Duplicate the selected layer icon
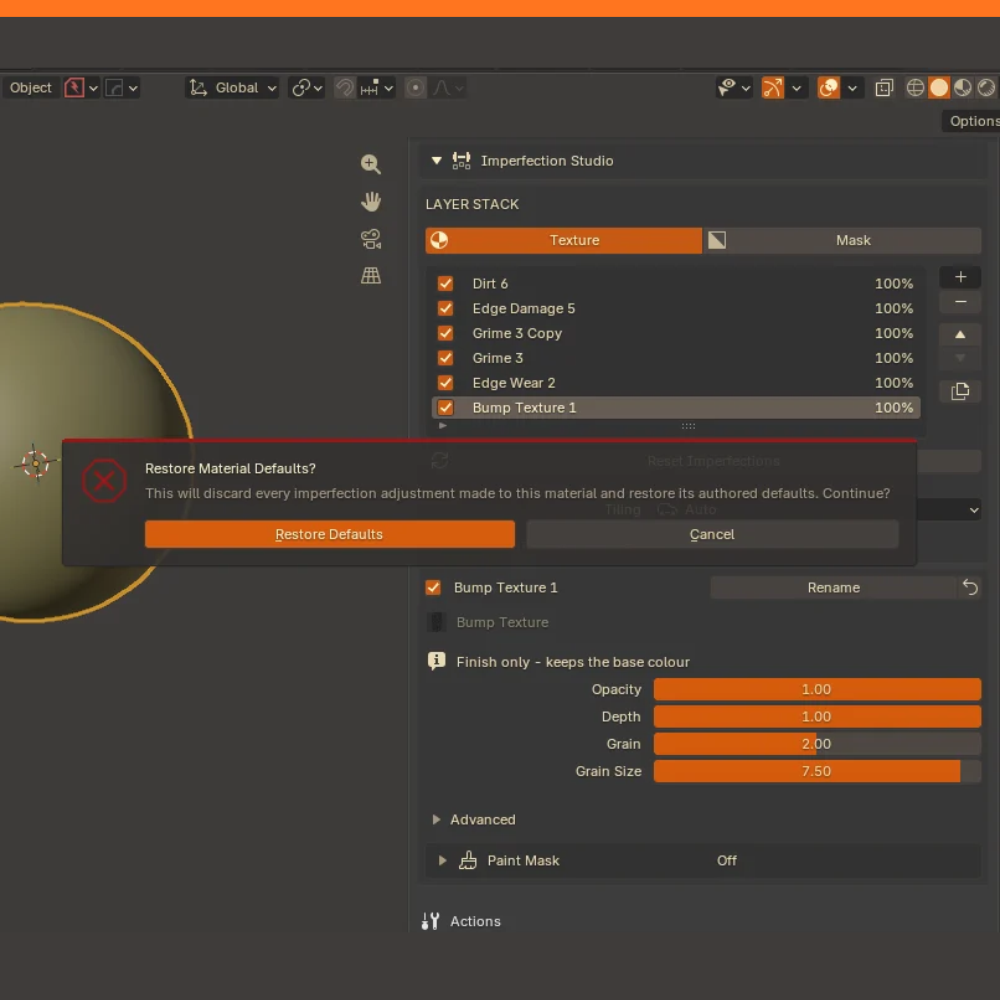This screenshot has width=1000, height=1000. pos(960,391)
